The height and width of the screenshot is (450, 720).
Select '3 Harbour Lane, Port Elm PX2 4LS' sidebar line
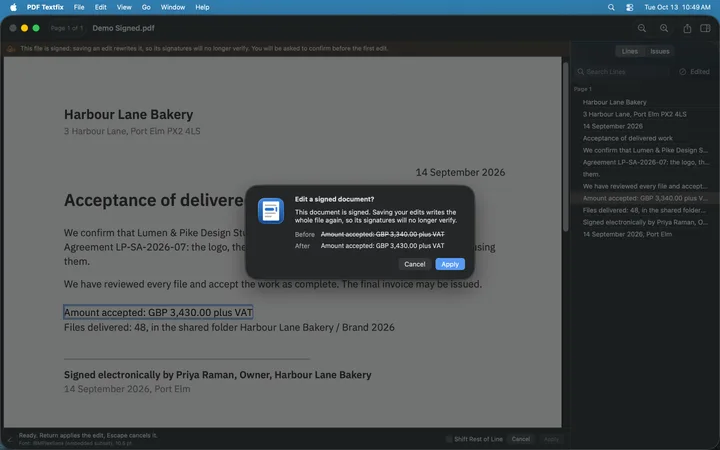[x=644, y=114]
